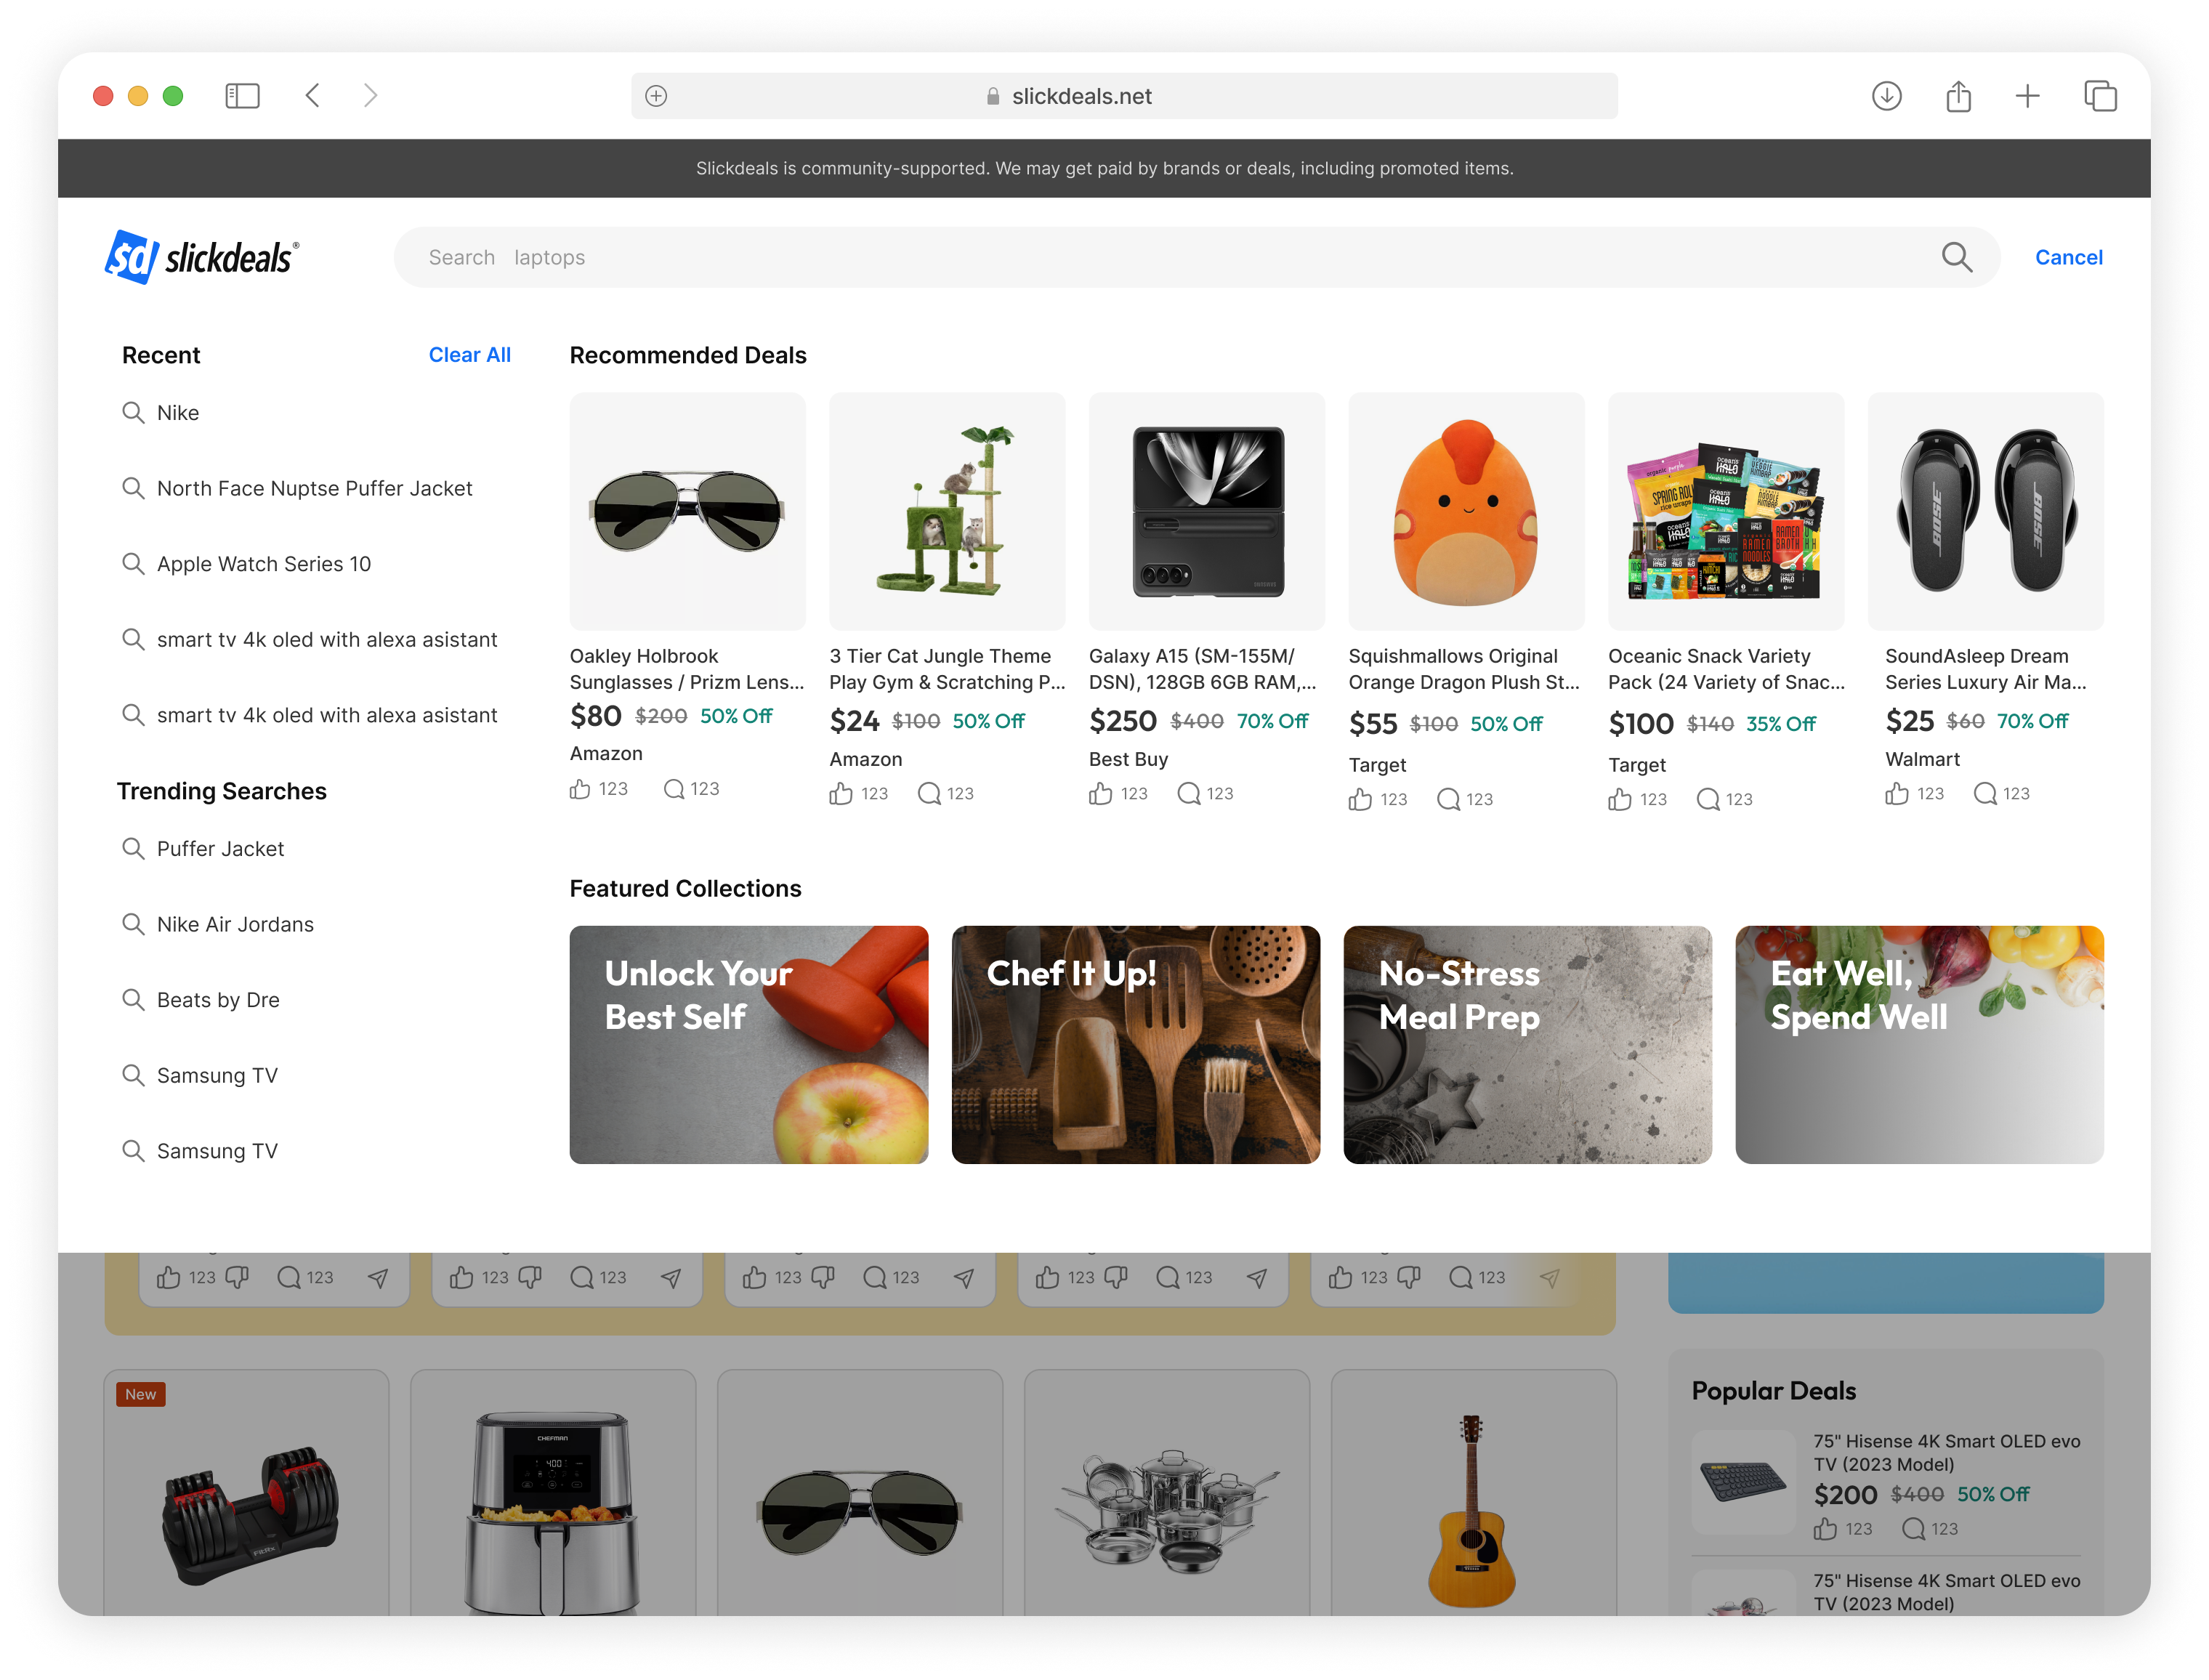Viewport: 2209px width, 1680px height.
Task: Click the Slickdeals logo
Action: [x=202, y=257]
